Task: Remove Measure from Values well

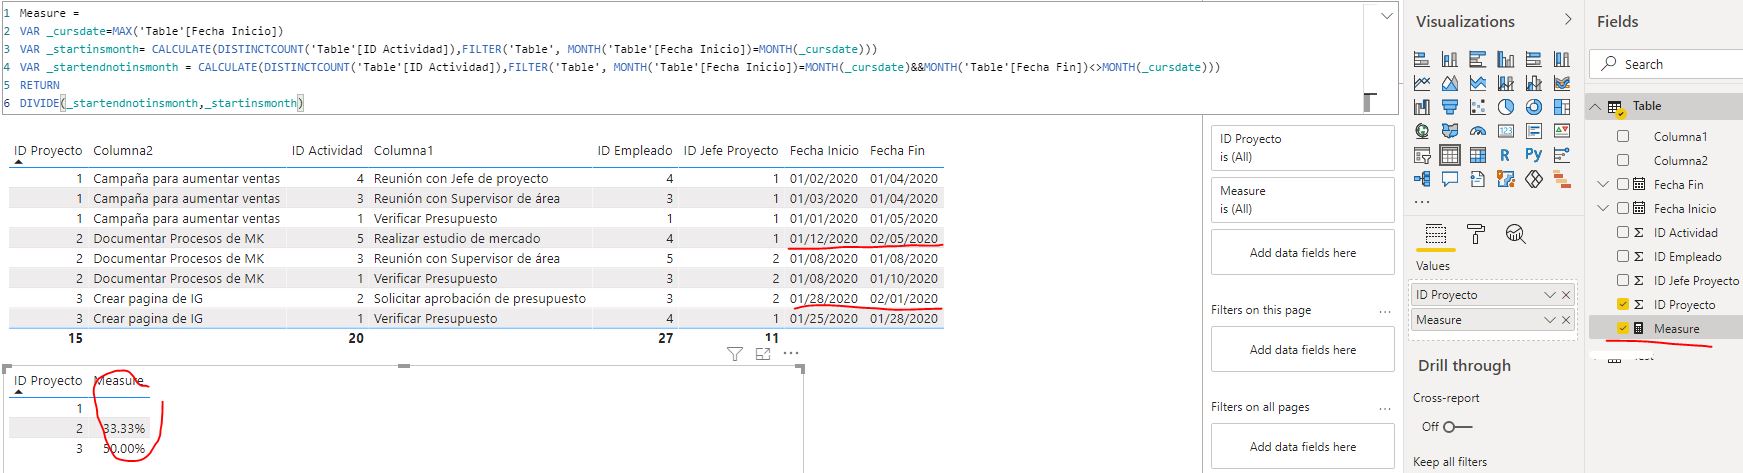Action: point(1566,320)
